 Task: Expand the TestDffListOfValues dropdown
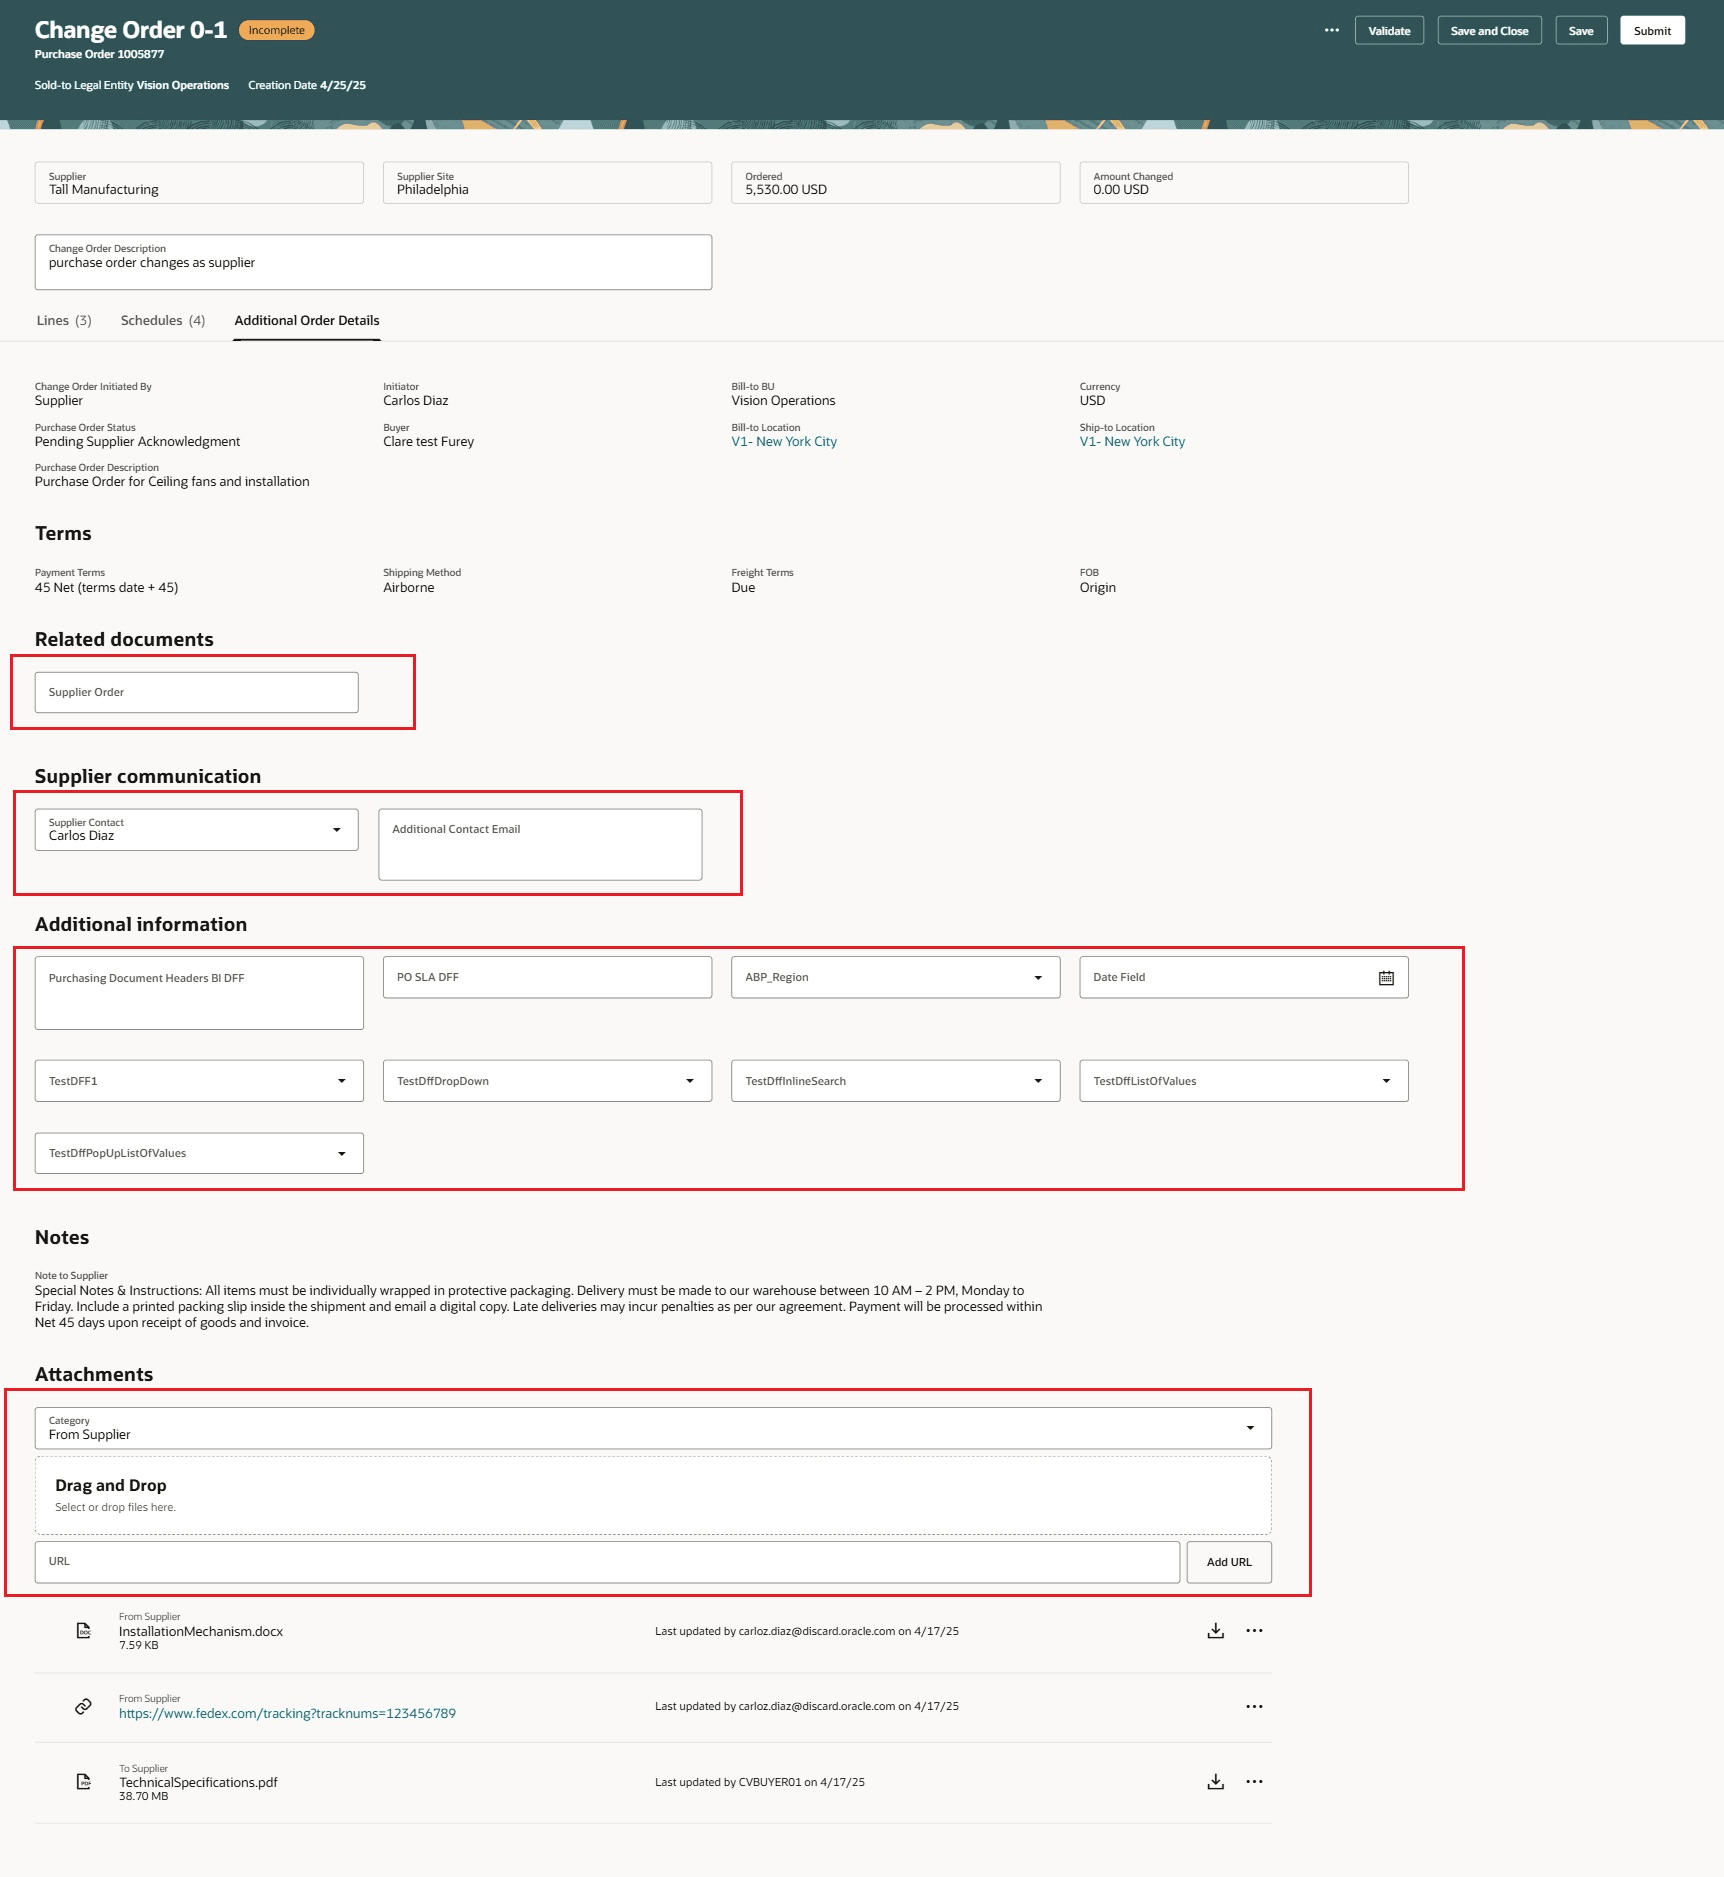tap(1386, 1080)
